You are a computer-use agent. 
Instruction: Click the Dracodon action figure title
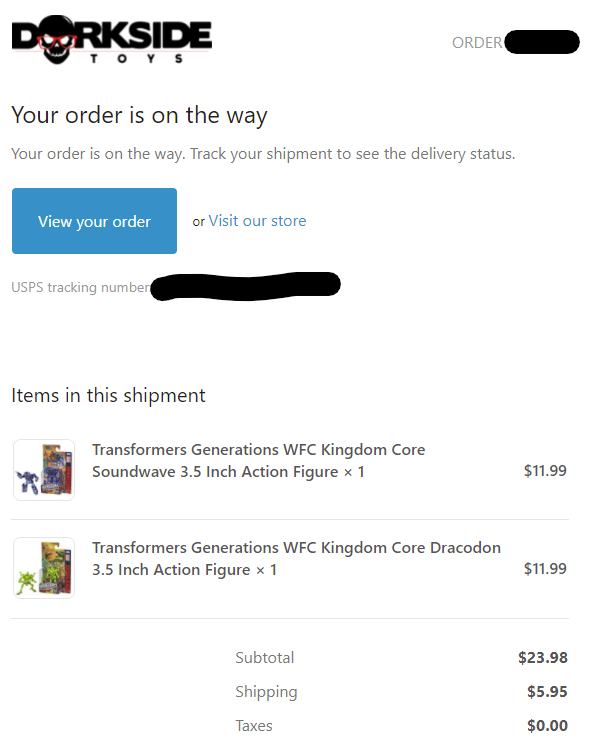pos(296,559)
